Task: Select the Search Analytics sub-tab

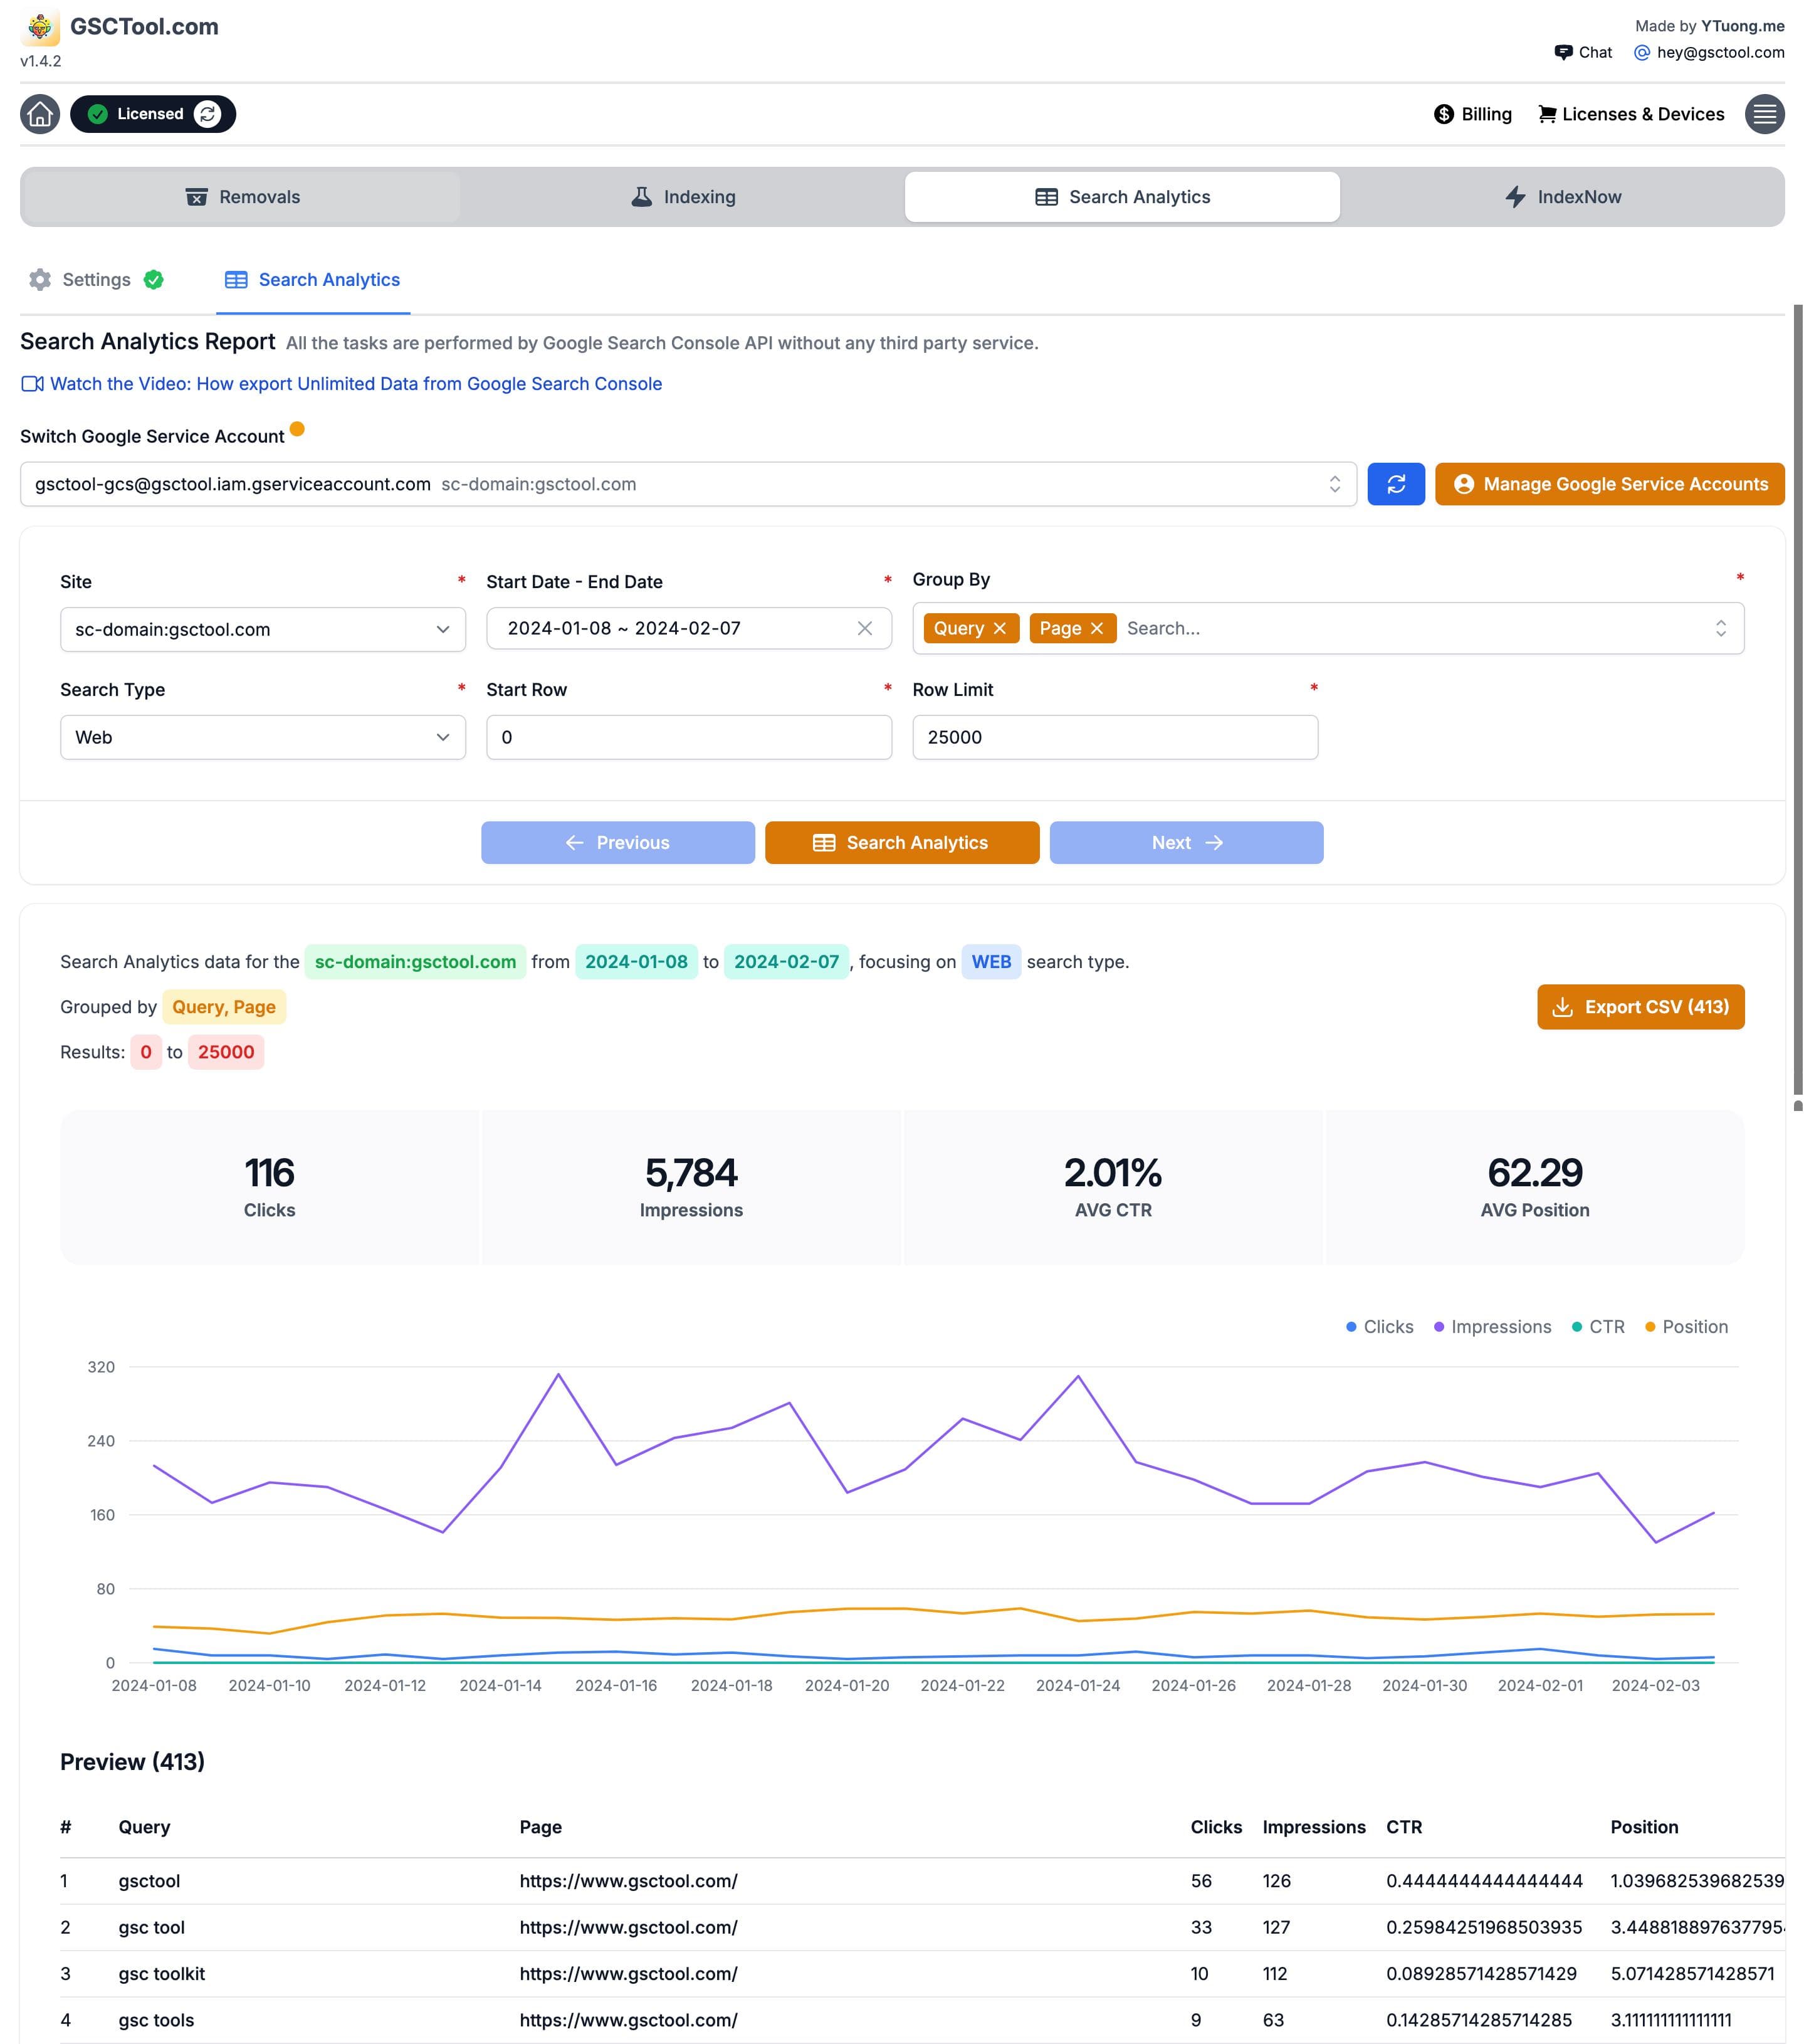Action: 313,280
